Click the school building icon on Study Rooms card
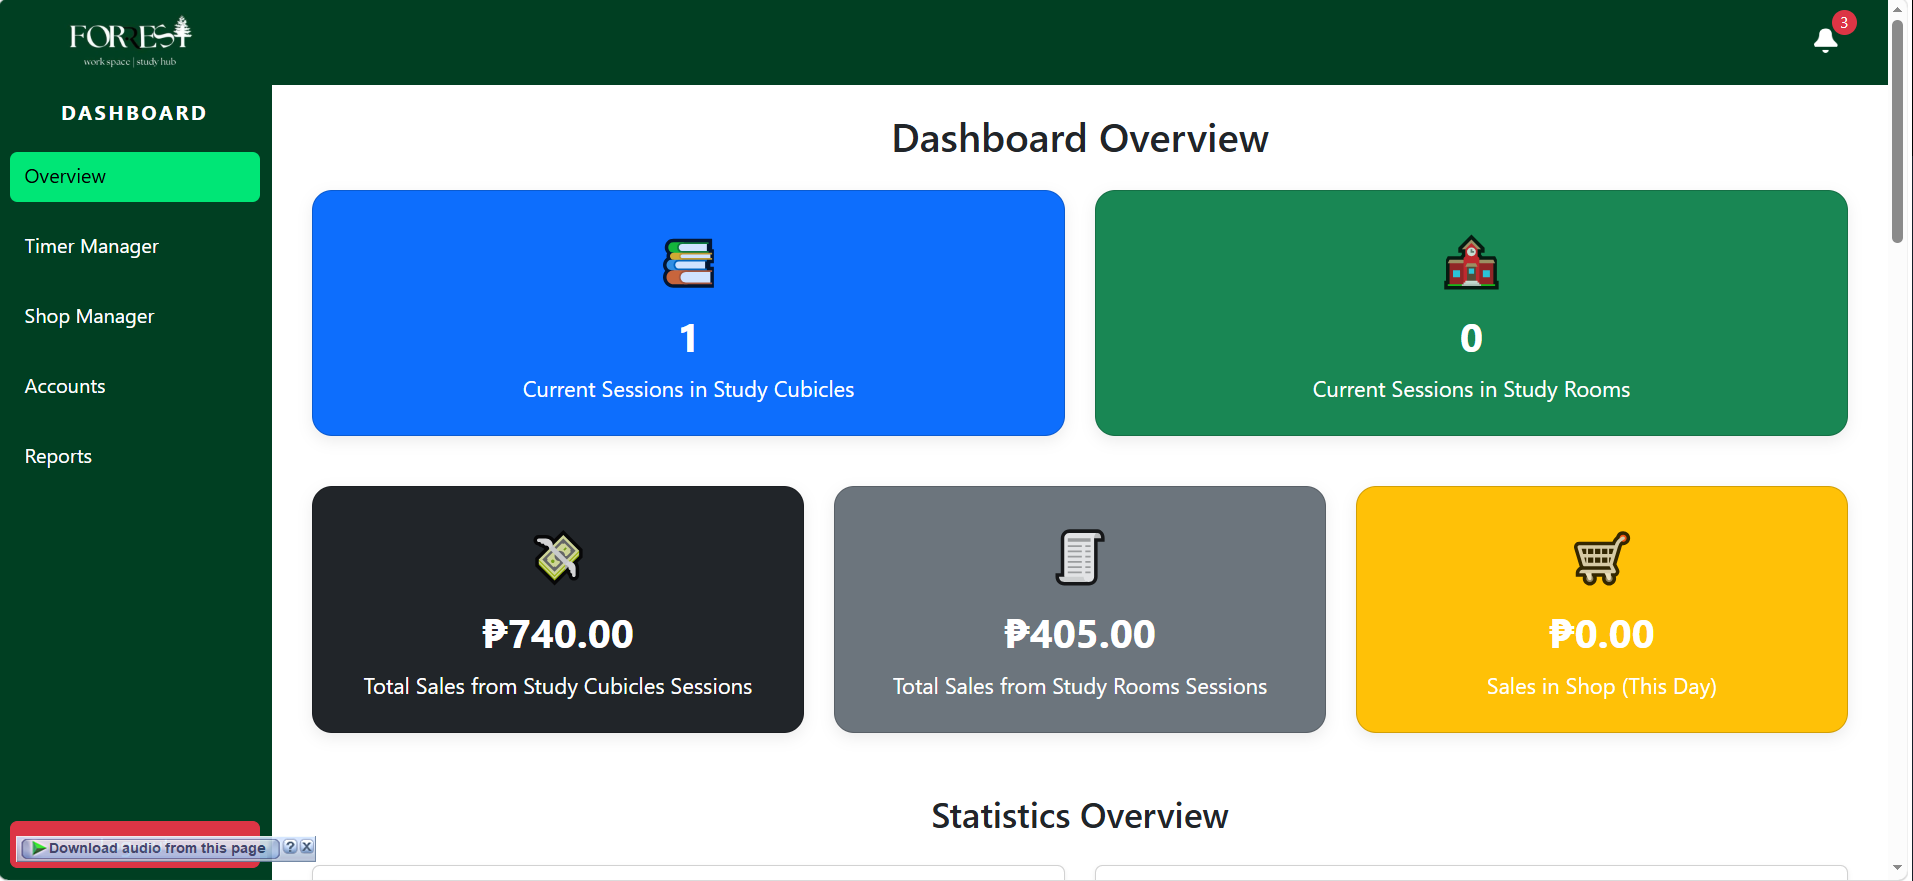 coord(1471,263)
